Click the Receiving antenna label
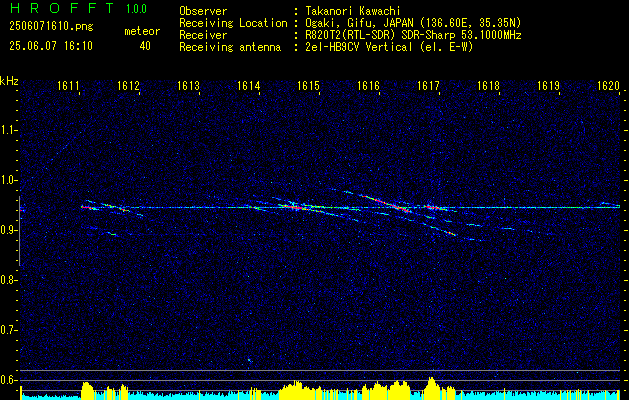This screenshot has height=400, width=629. coord(230,47)
